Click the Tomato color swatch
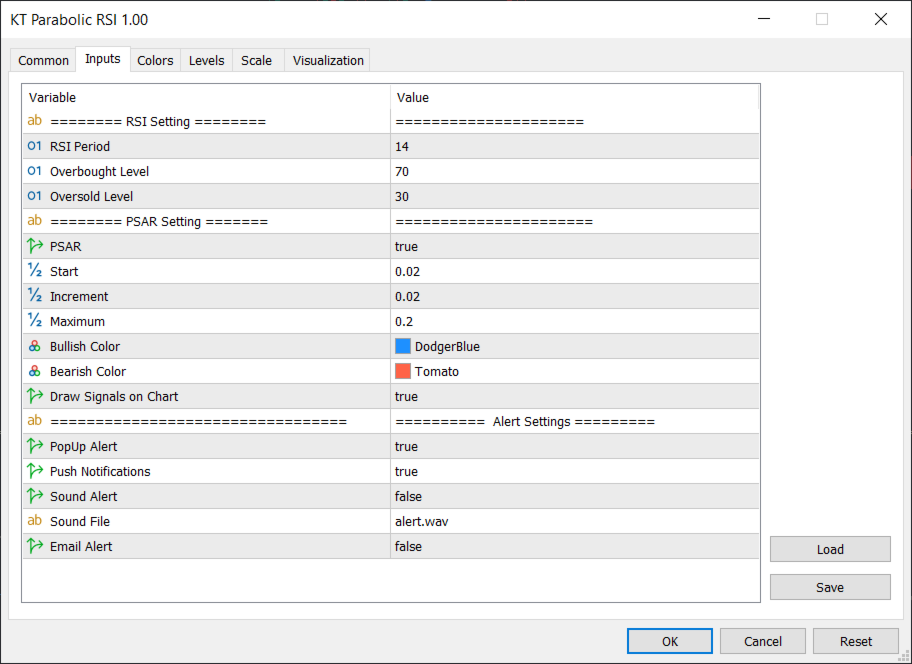The width and height of the screenshot is (912, 664). click(x=403, y=372)
